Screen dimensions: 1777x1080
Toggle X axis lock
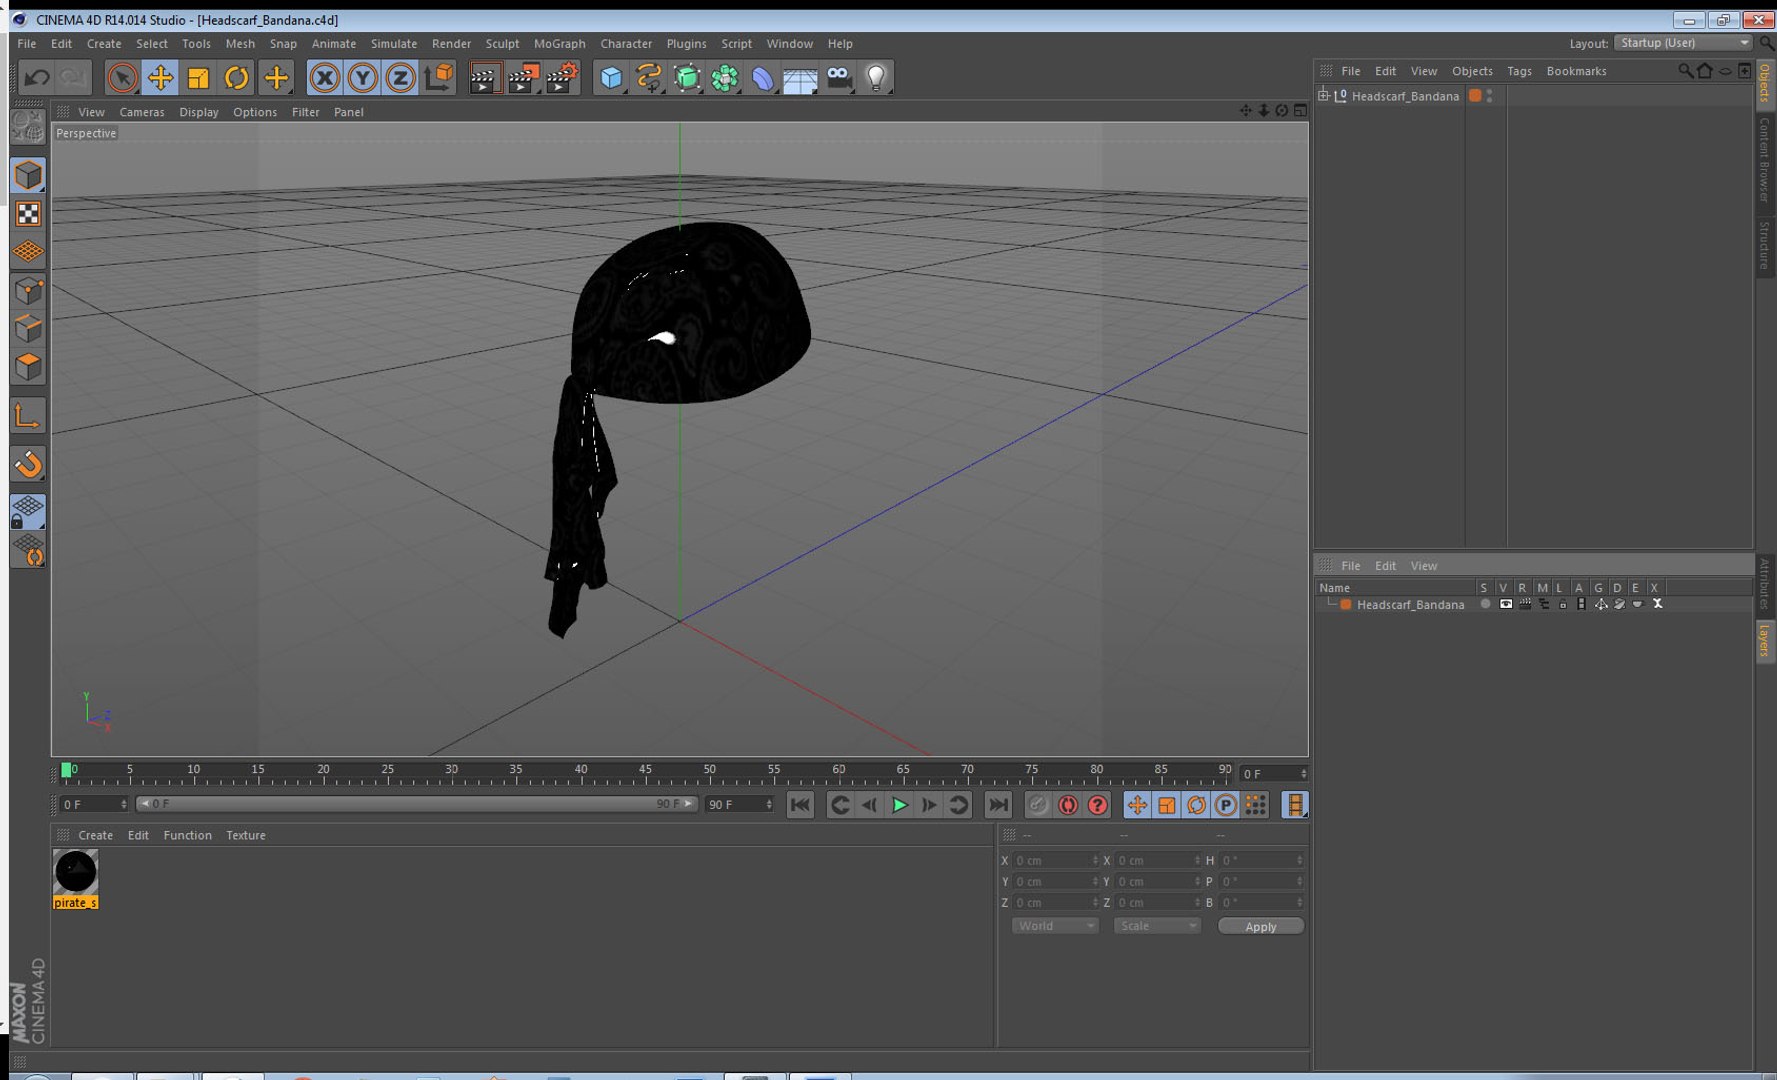click(x=324, y=77)
